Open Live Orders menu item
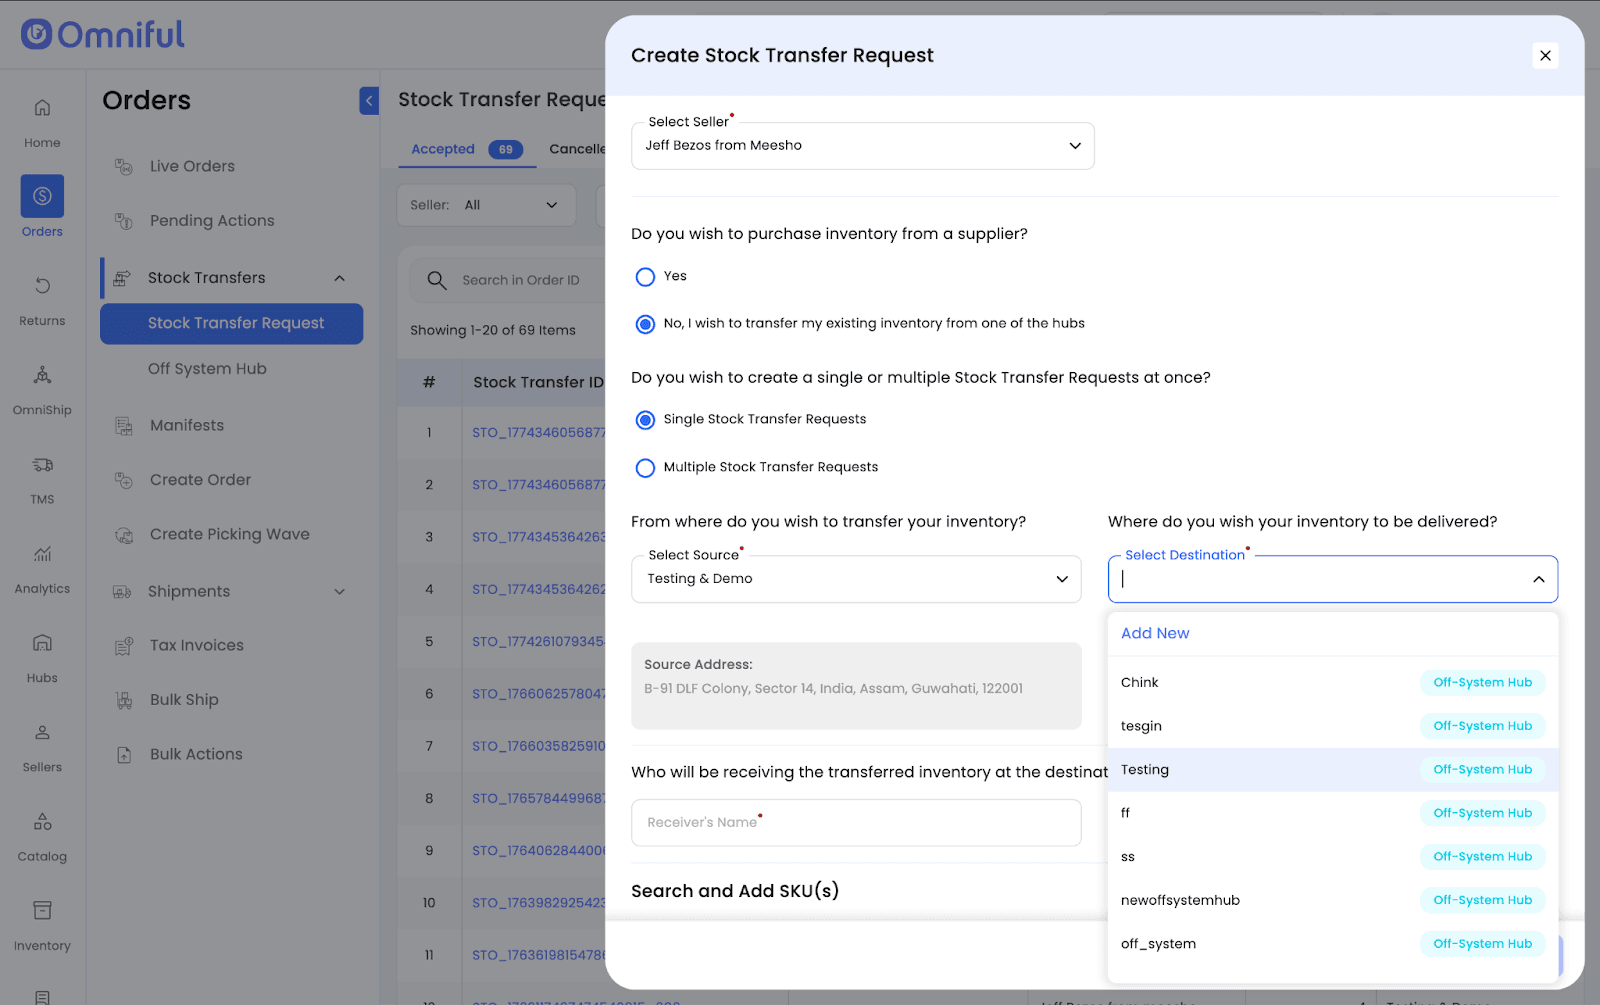Viewport: 1600px width, 1005px height. click(192, 166)
